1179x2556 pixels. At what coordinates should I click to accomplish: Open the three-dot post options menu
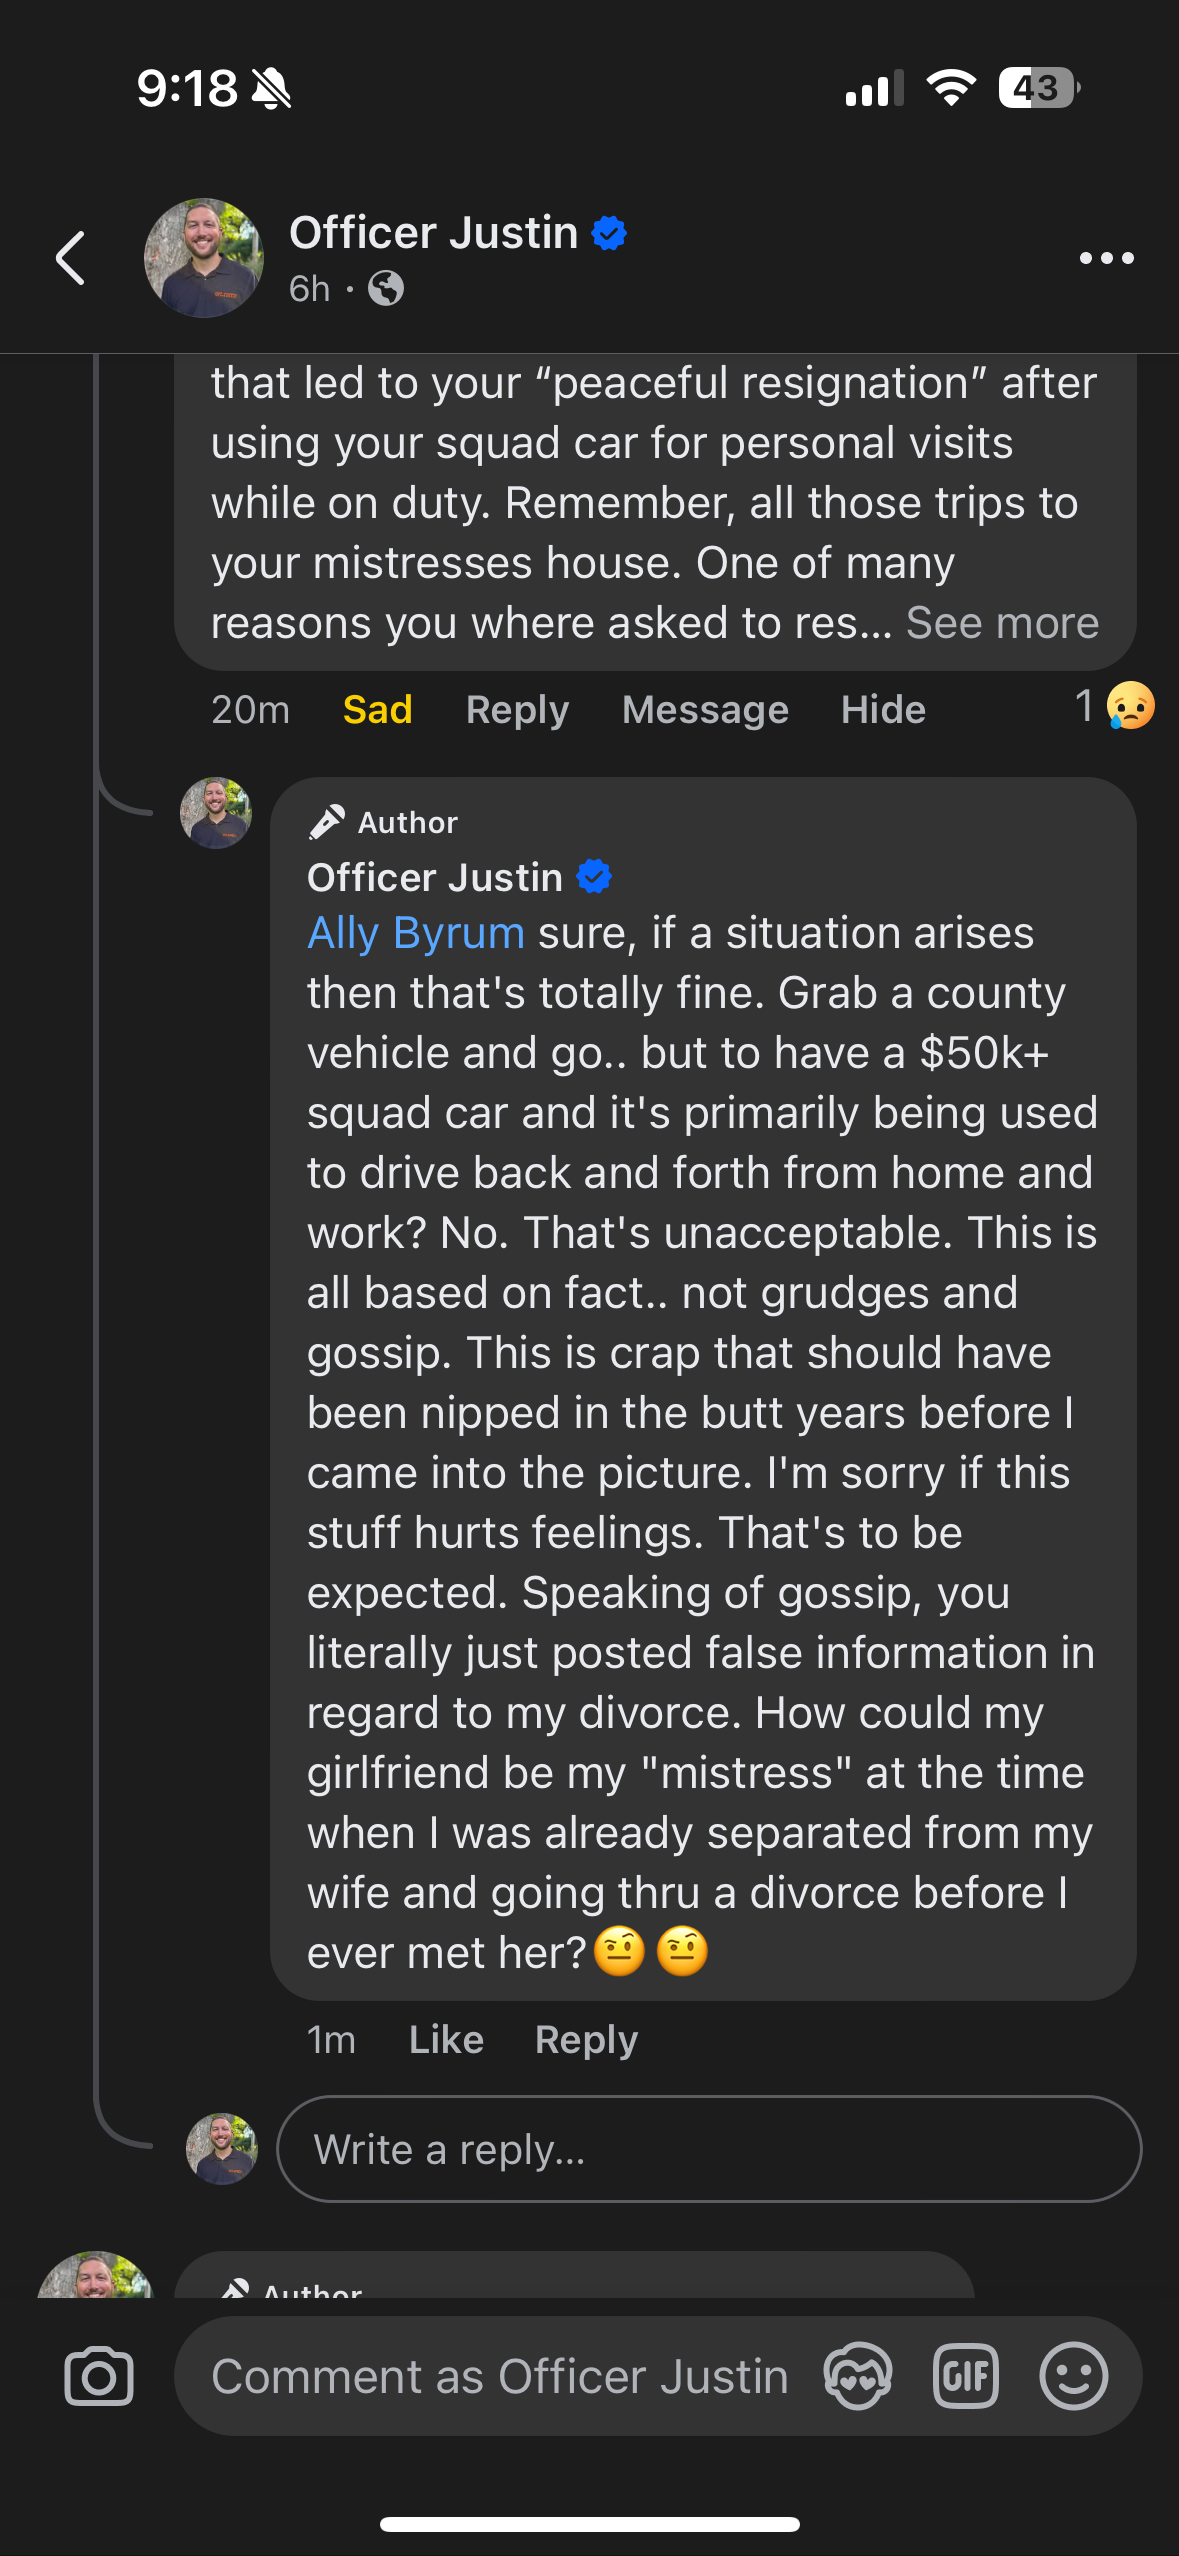click(1106, 258)
